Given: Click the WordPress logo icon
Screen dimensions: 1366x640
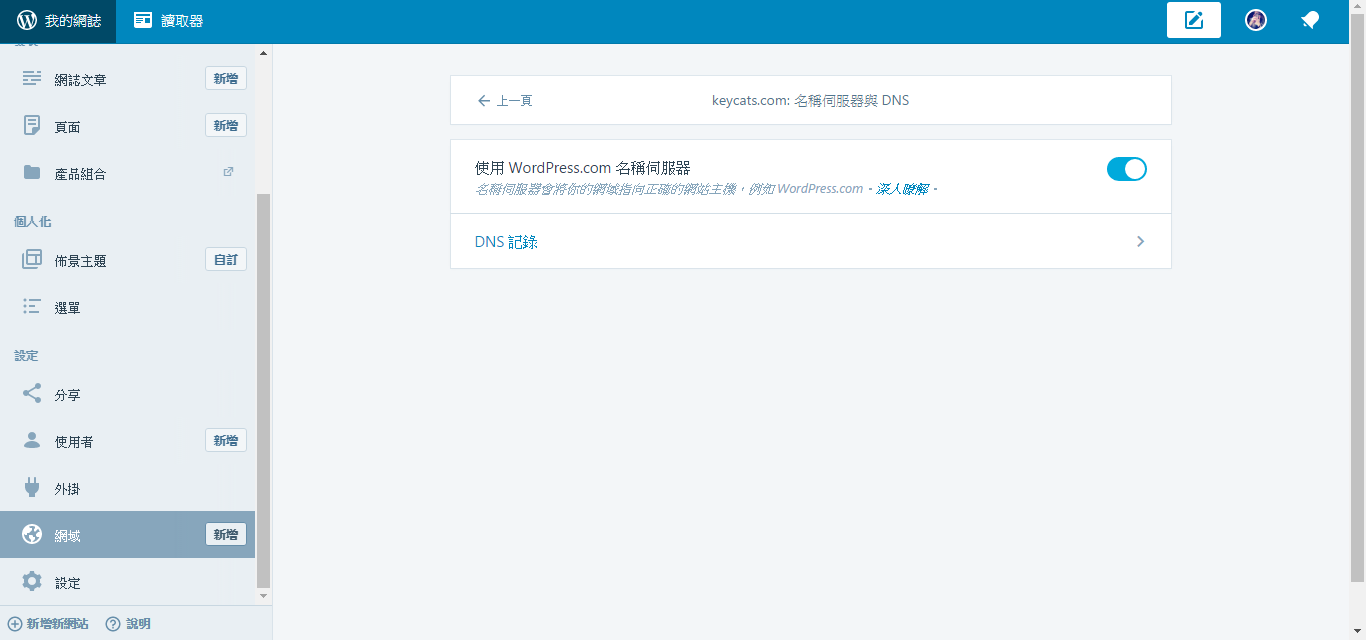Looking at the screenshot, I should 27,20.
